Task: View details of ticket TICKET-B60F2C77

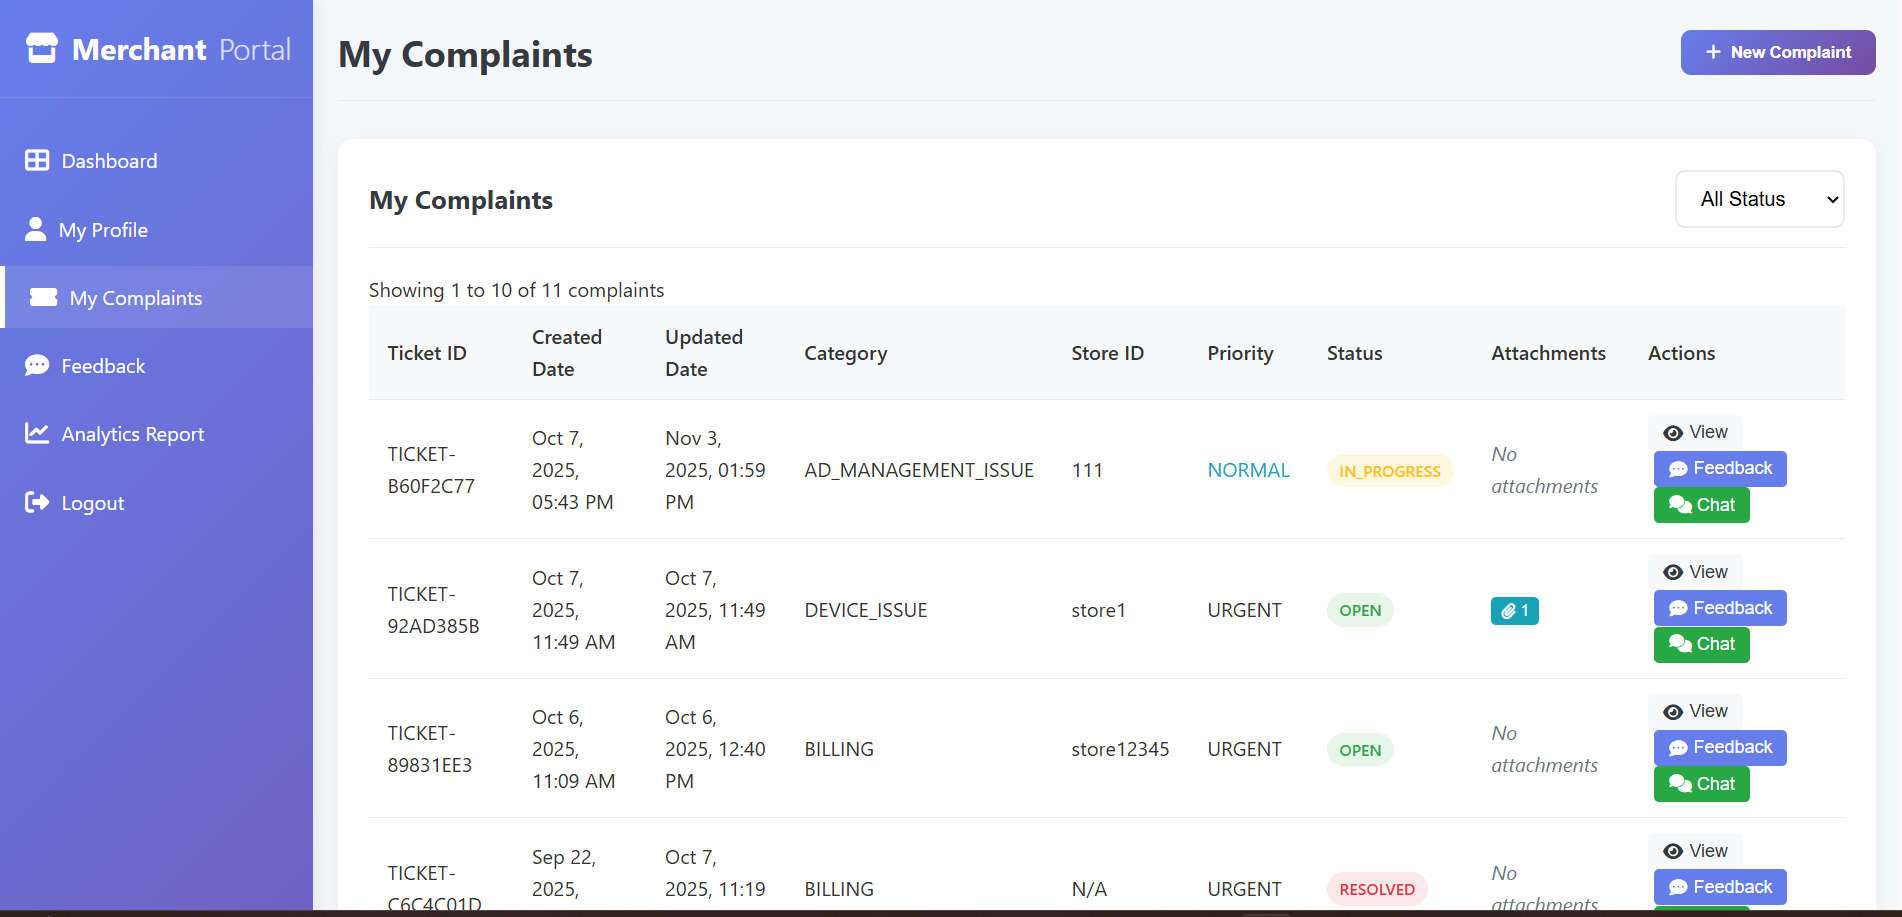Action: pyautogui.click(x=1695, y=432)
